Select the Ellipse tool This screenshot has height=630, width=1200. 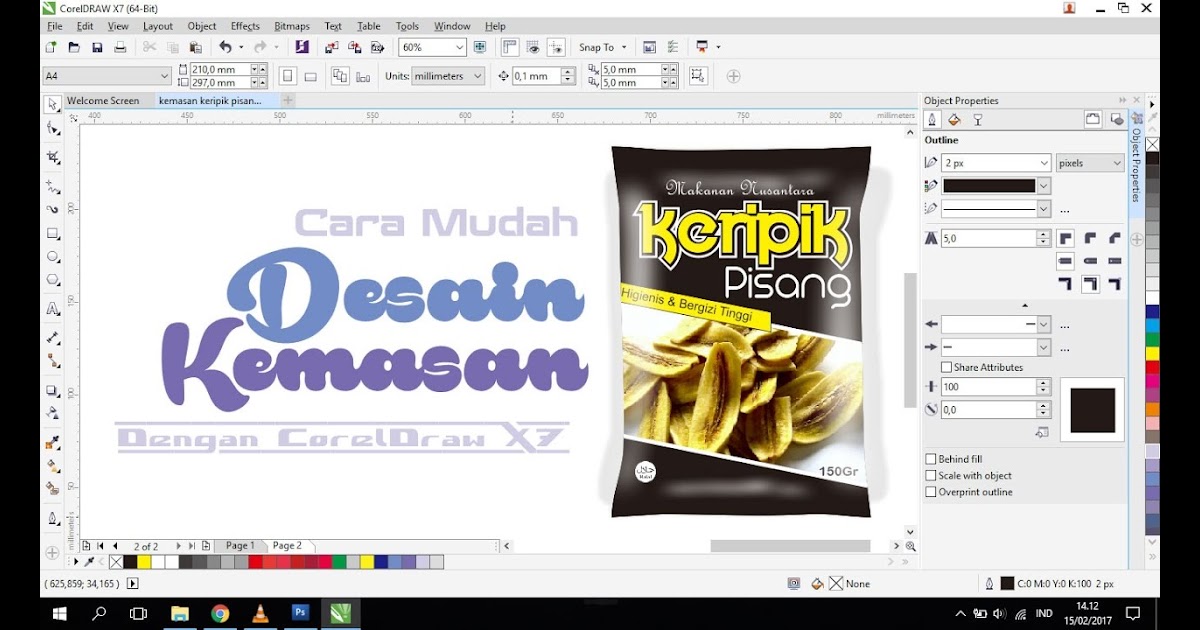click(53, 257)
